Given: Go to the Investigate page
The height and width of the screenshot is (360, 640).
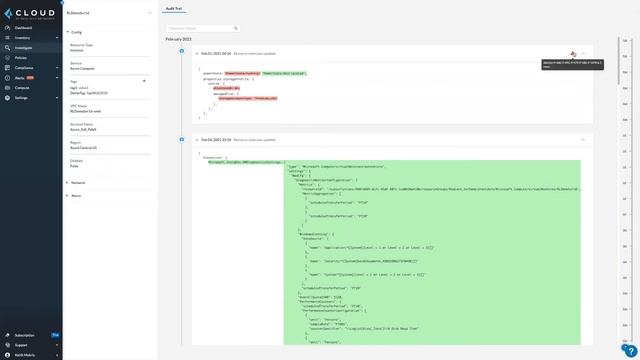Looking at the screenshot, I should point(23,48).
